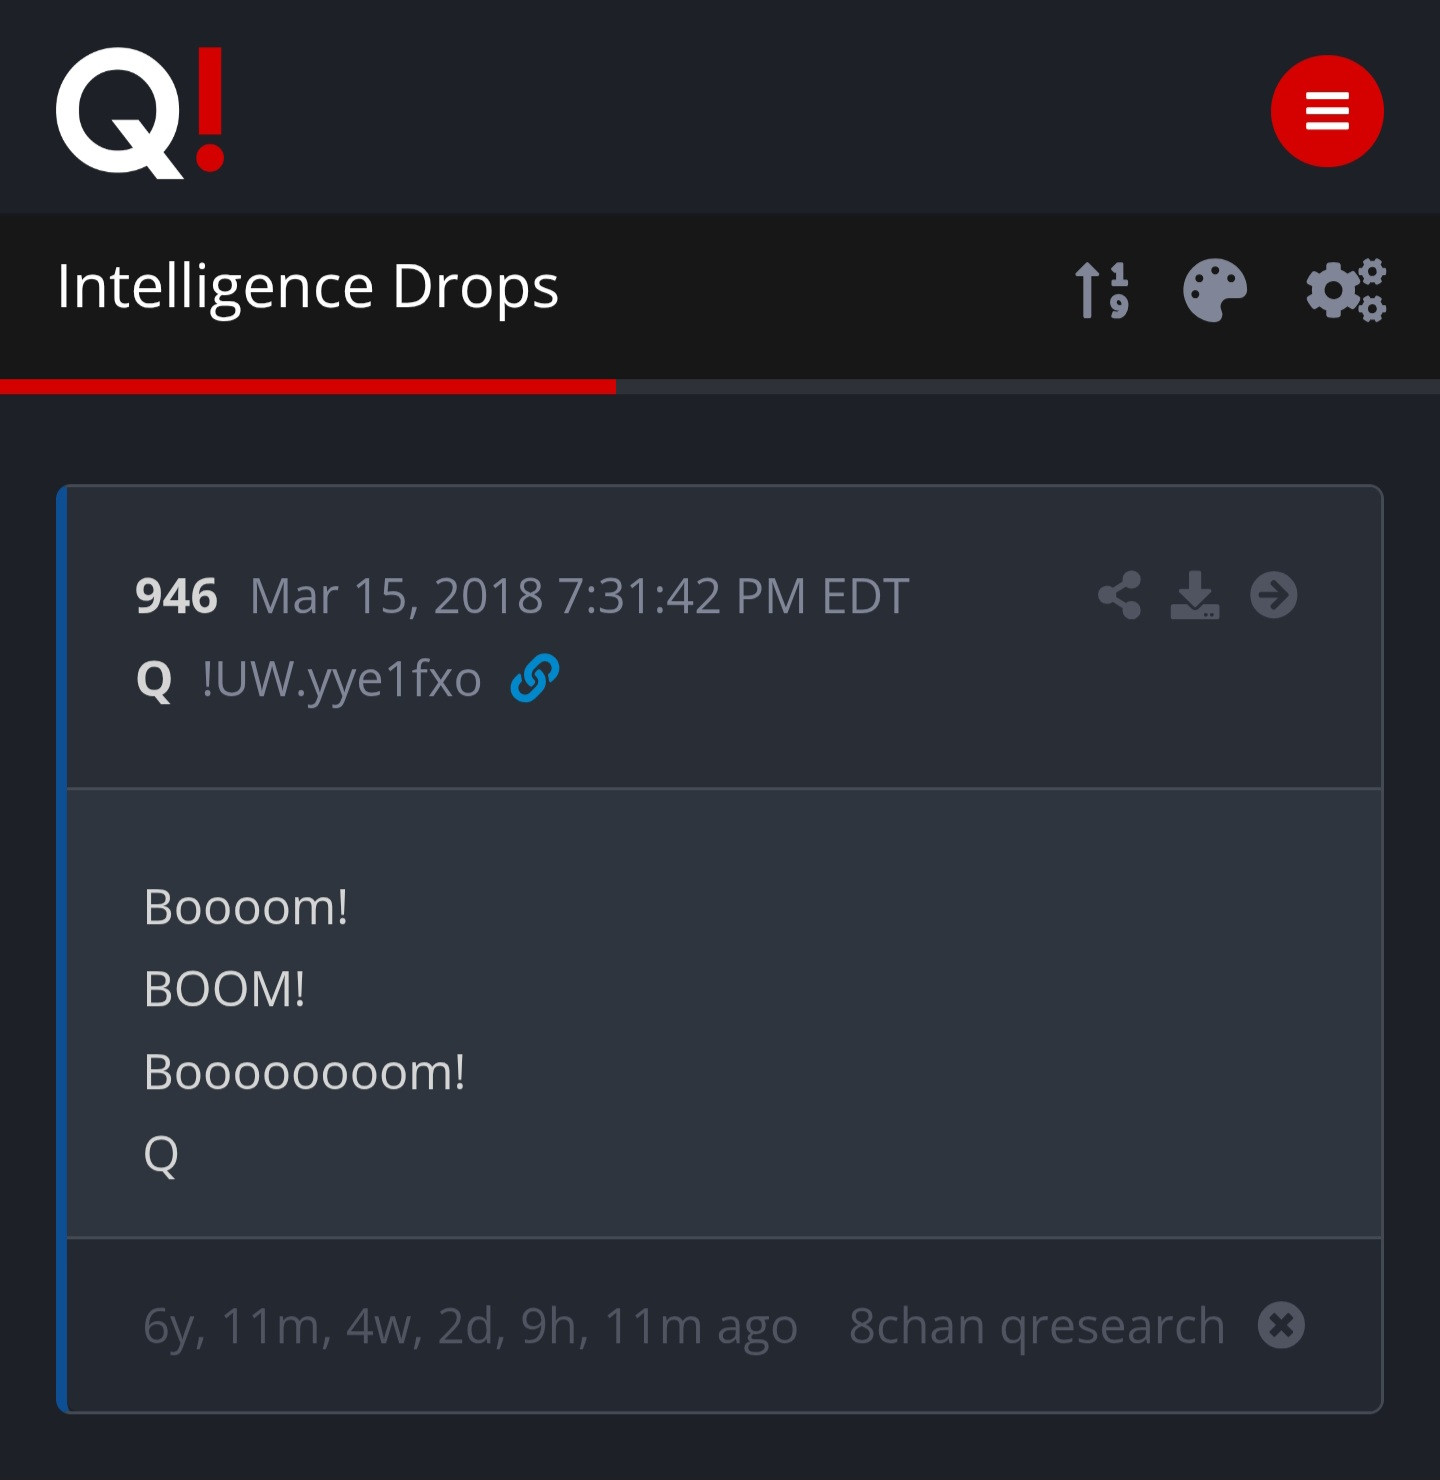Copy the blue permalink chain icon
This screenshot has width=1440, height=1480.
pyautogui.click(x=534, y=679)
